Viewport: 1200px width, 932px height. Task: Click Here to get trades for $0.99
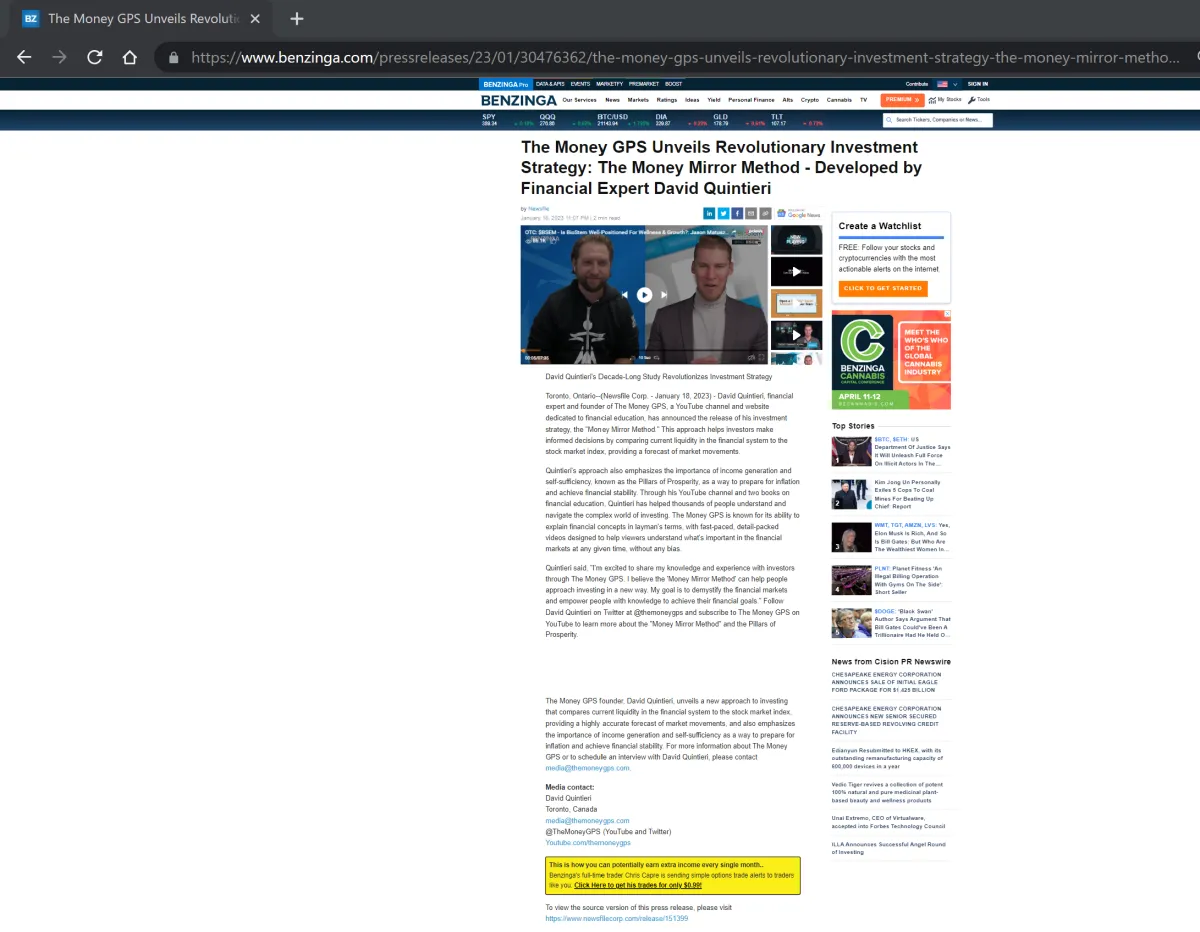(x=638, y=885)
